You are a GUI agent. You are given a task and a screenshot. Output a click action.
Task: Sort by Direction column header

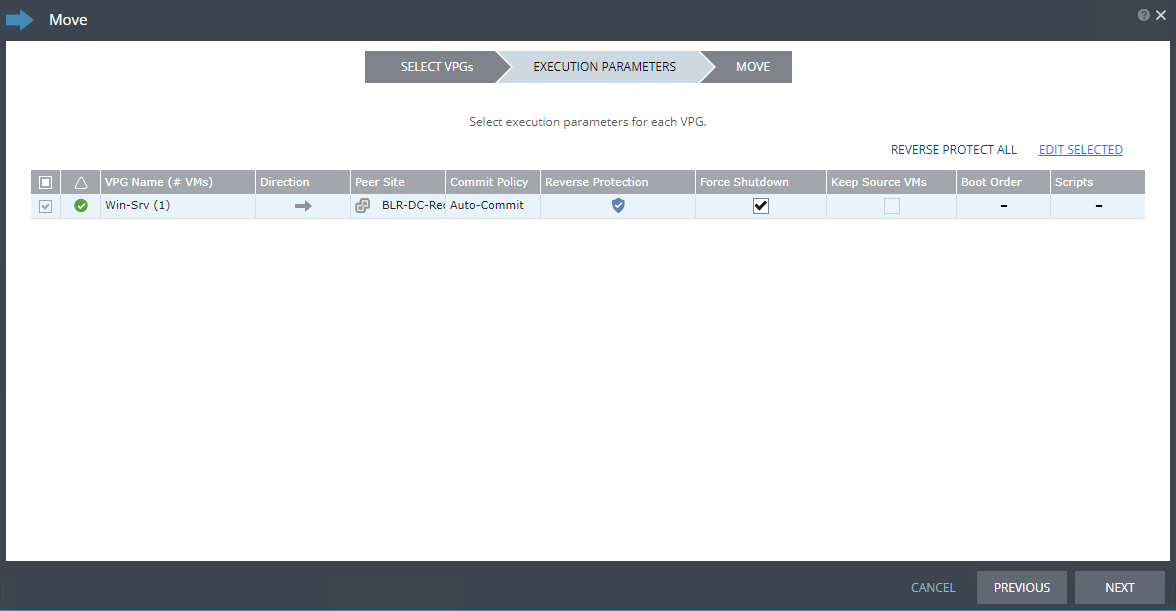point(303,182)
